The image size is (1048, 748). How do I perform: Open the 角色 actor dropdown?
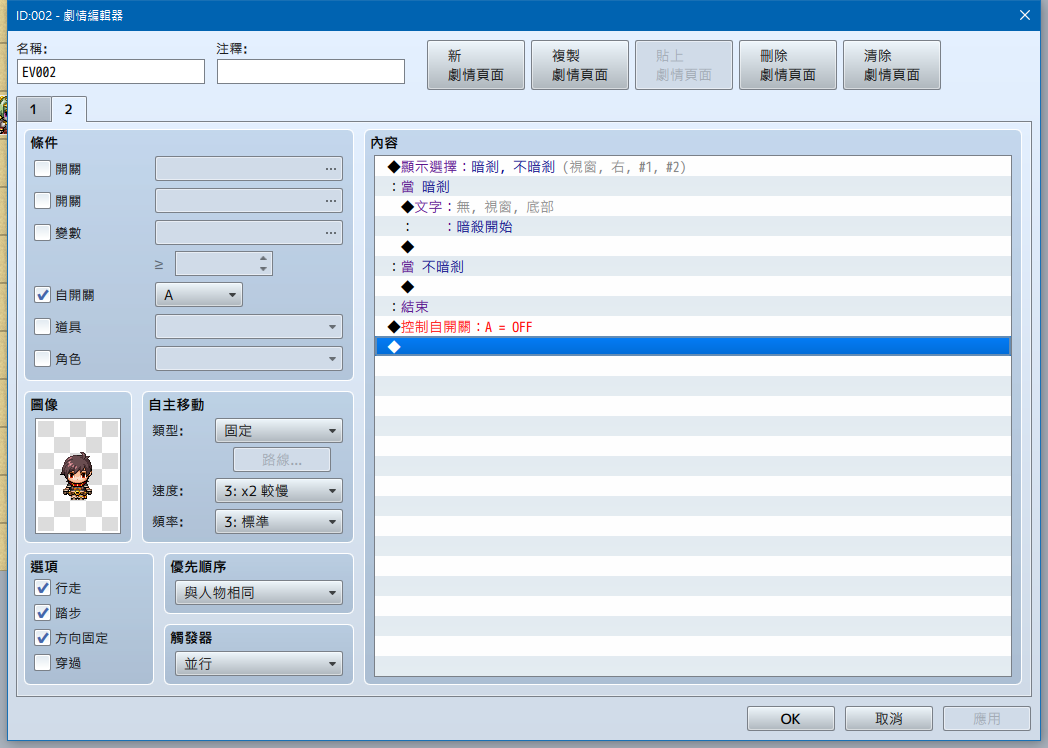249,359
